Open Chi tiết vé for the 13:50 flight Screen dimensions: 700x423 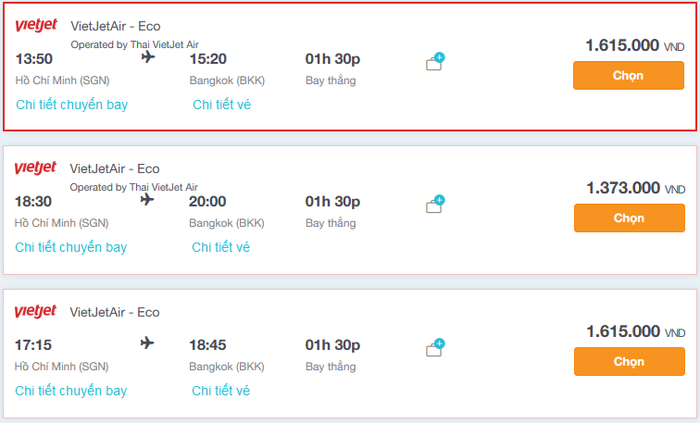(222, 104)
